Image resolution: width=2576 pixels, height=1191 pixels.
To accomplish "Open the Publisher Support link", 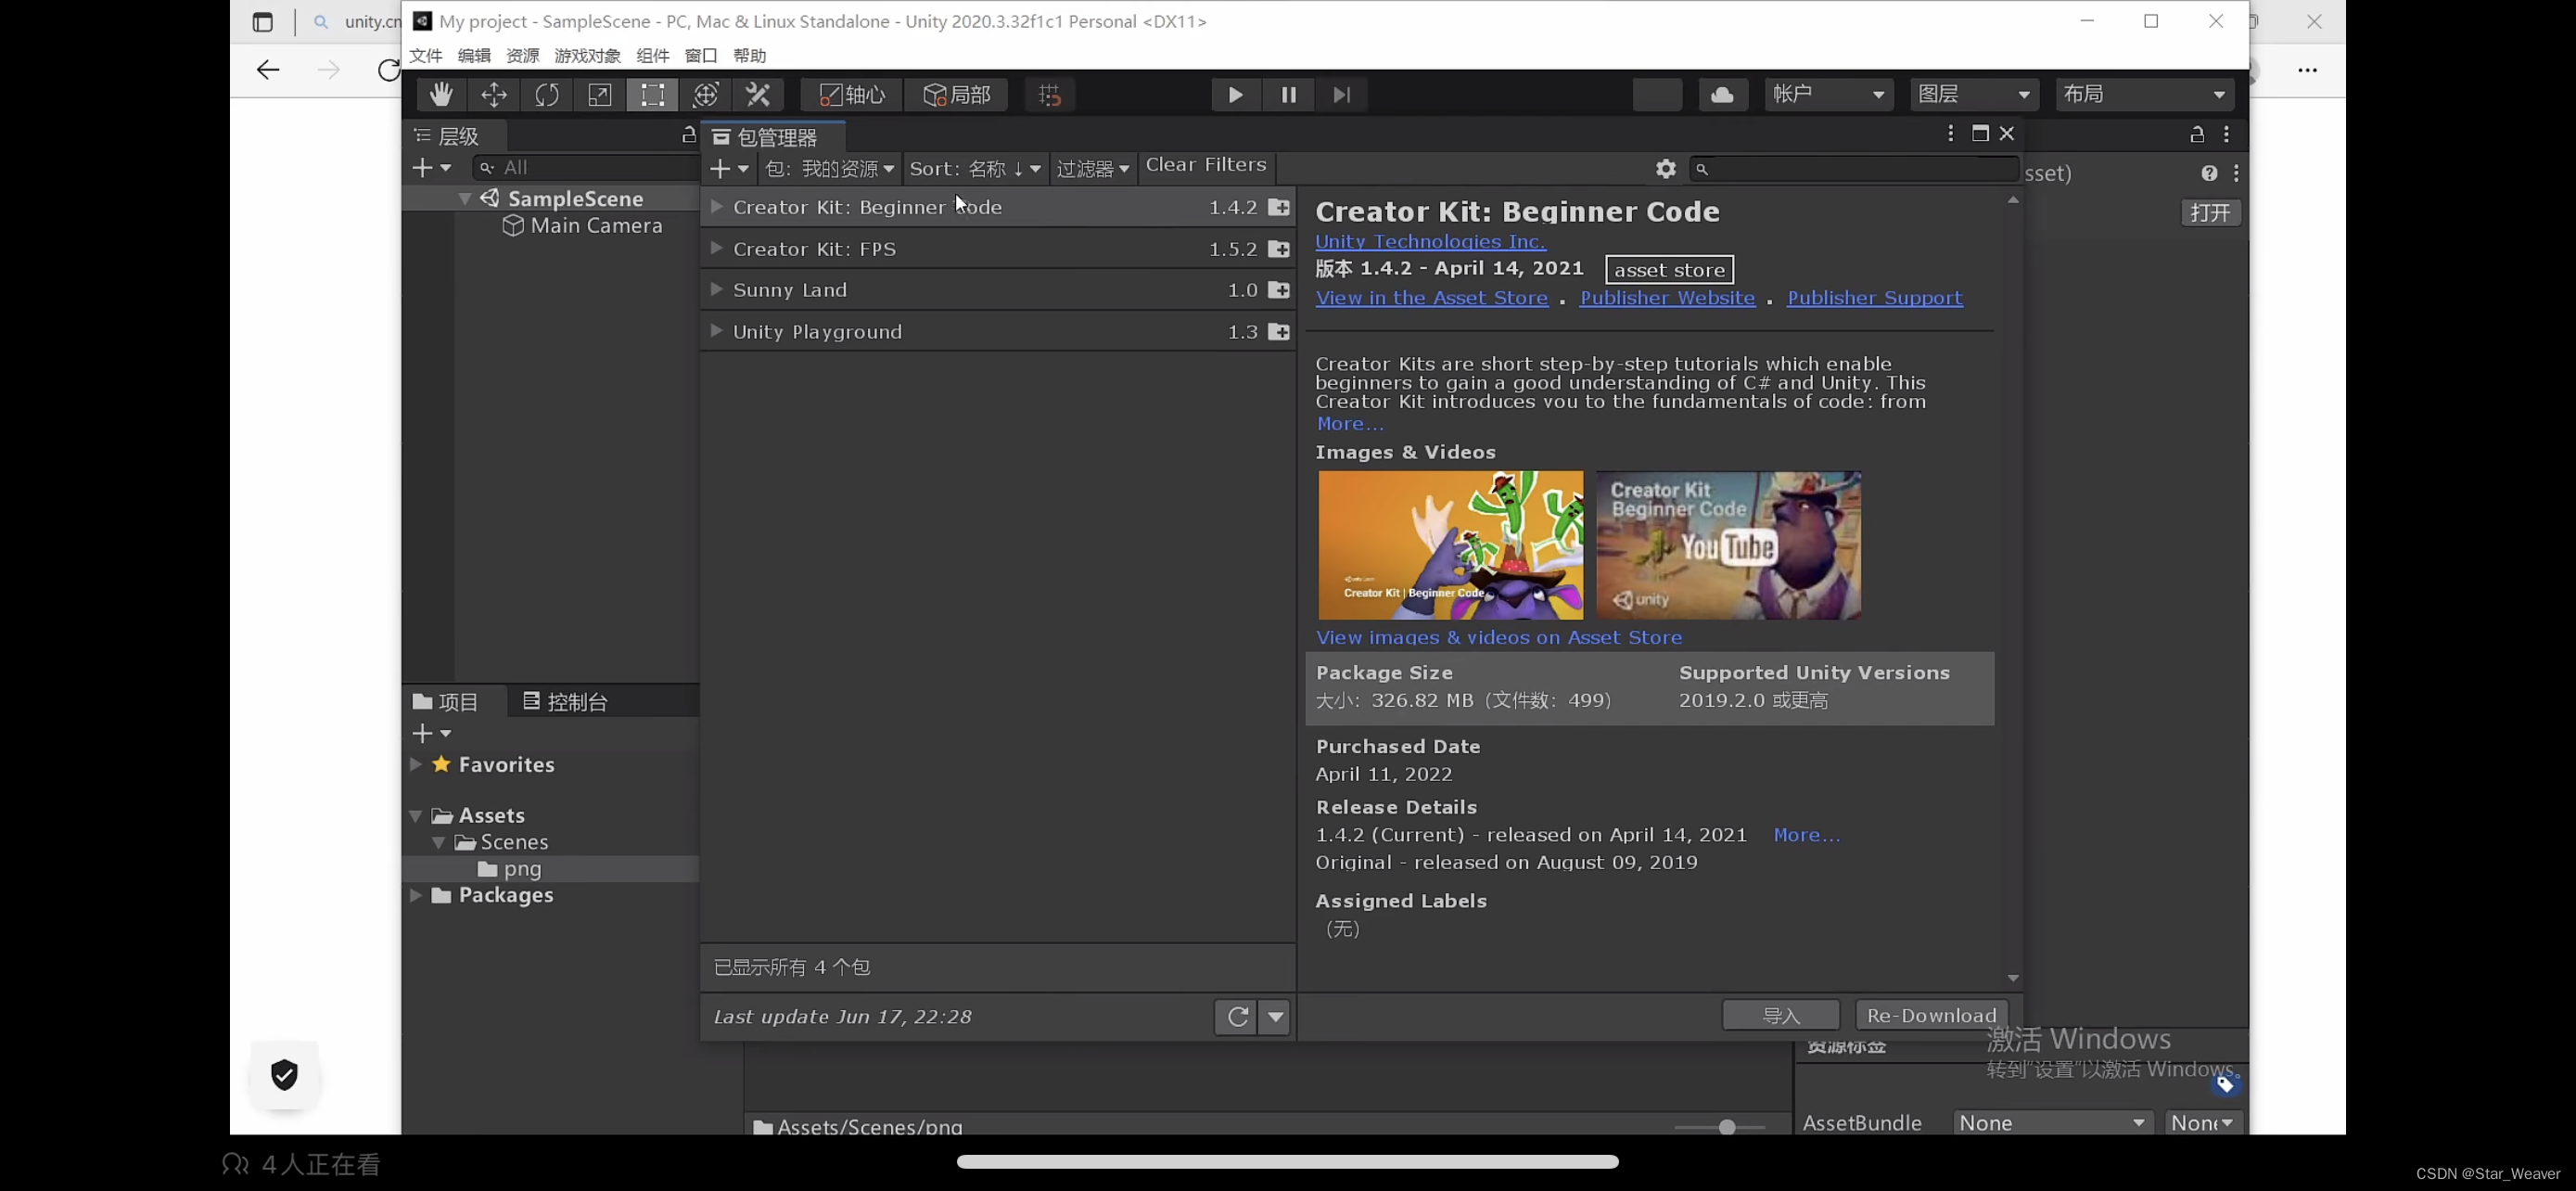I will pyautogui.click(x=1875, y=298).
